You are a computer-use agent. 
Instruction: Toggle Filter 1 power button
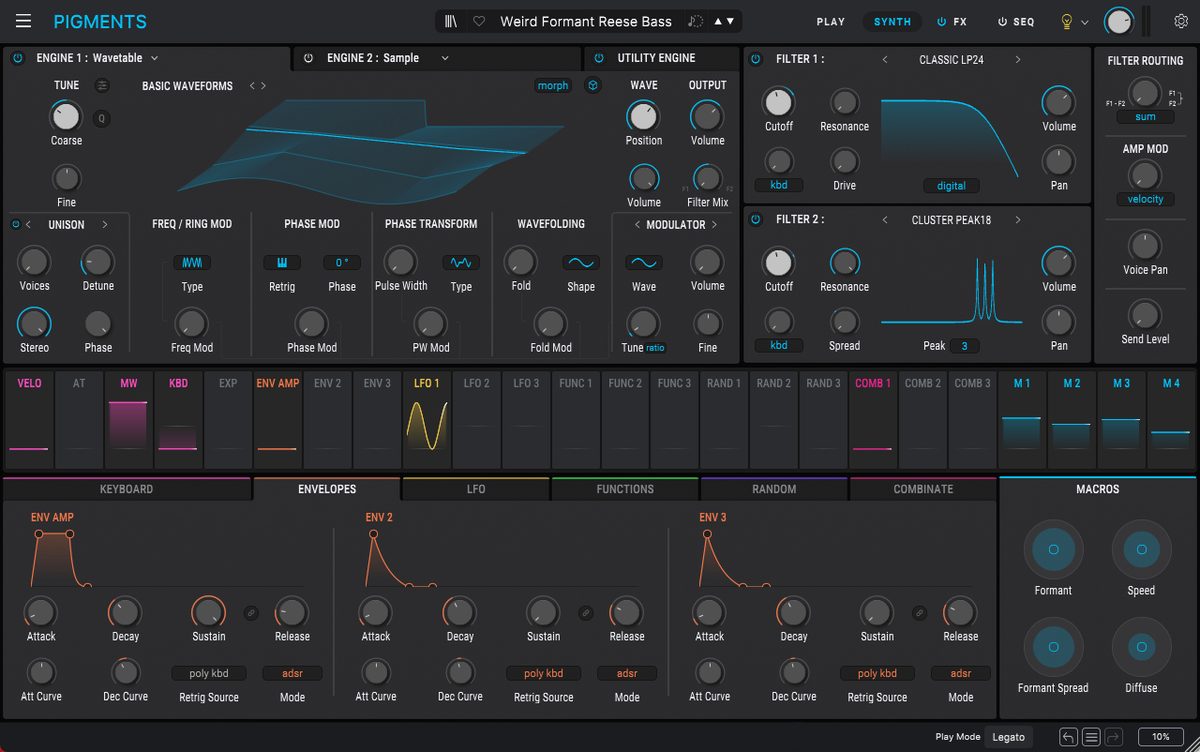[755, 59]
